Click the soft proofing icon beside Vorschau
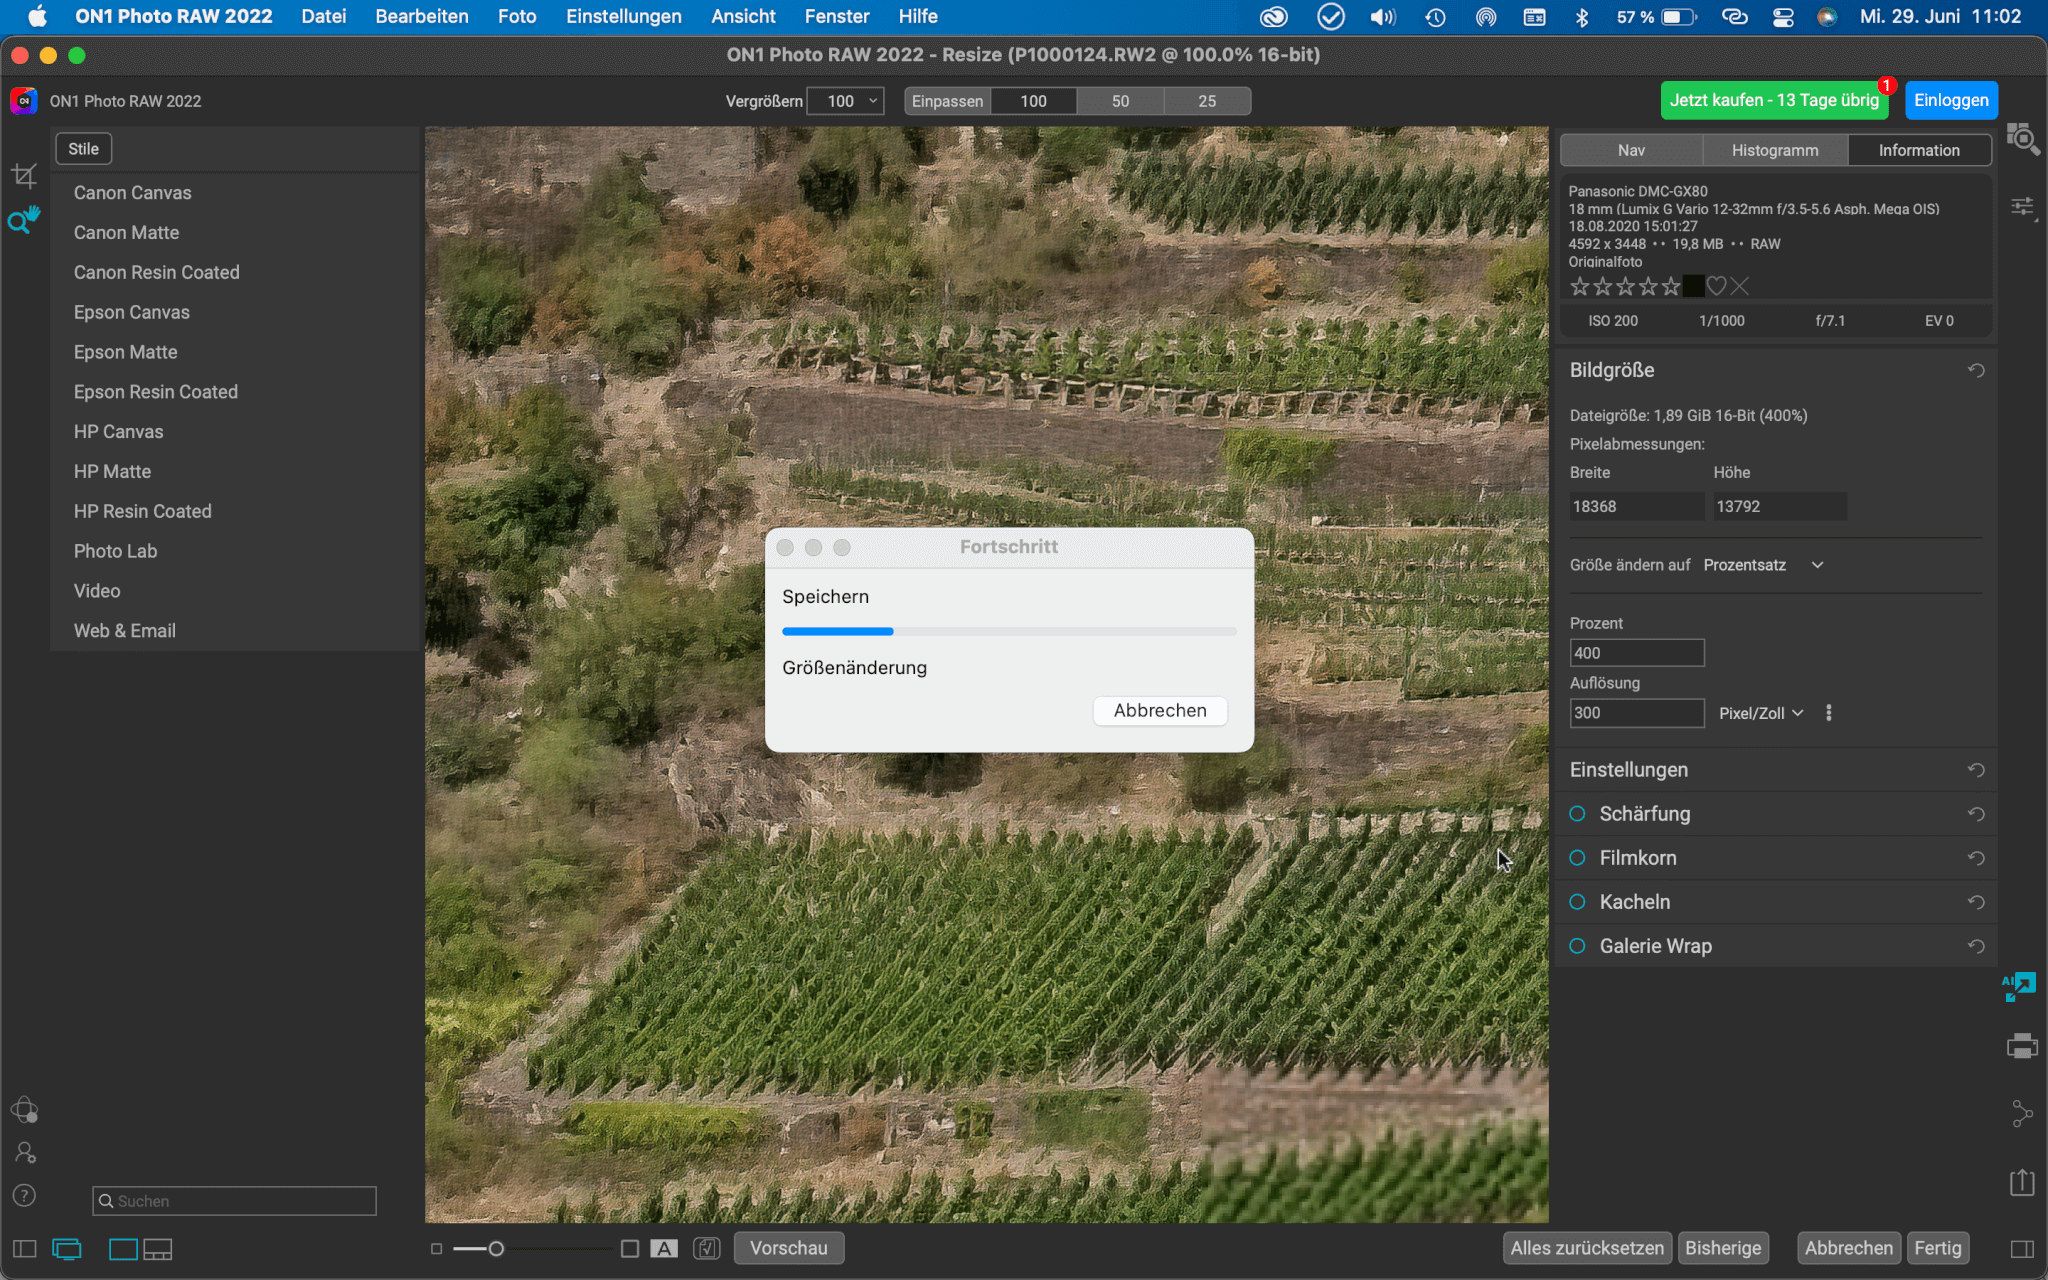Screen dimensions: 2048x1280 click(x=707, y=1248)
